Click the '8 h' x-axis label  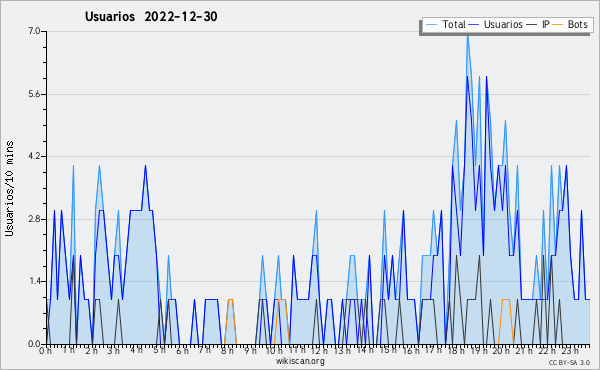227,350
